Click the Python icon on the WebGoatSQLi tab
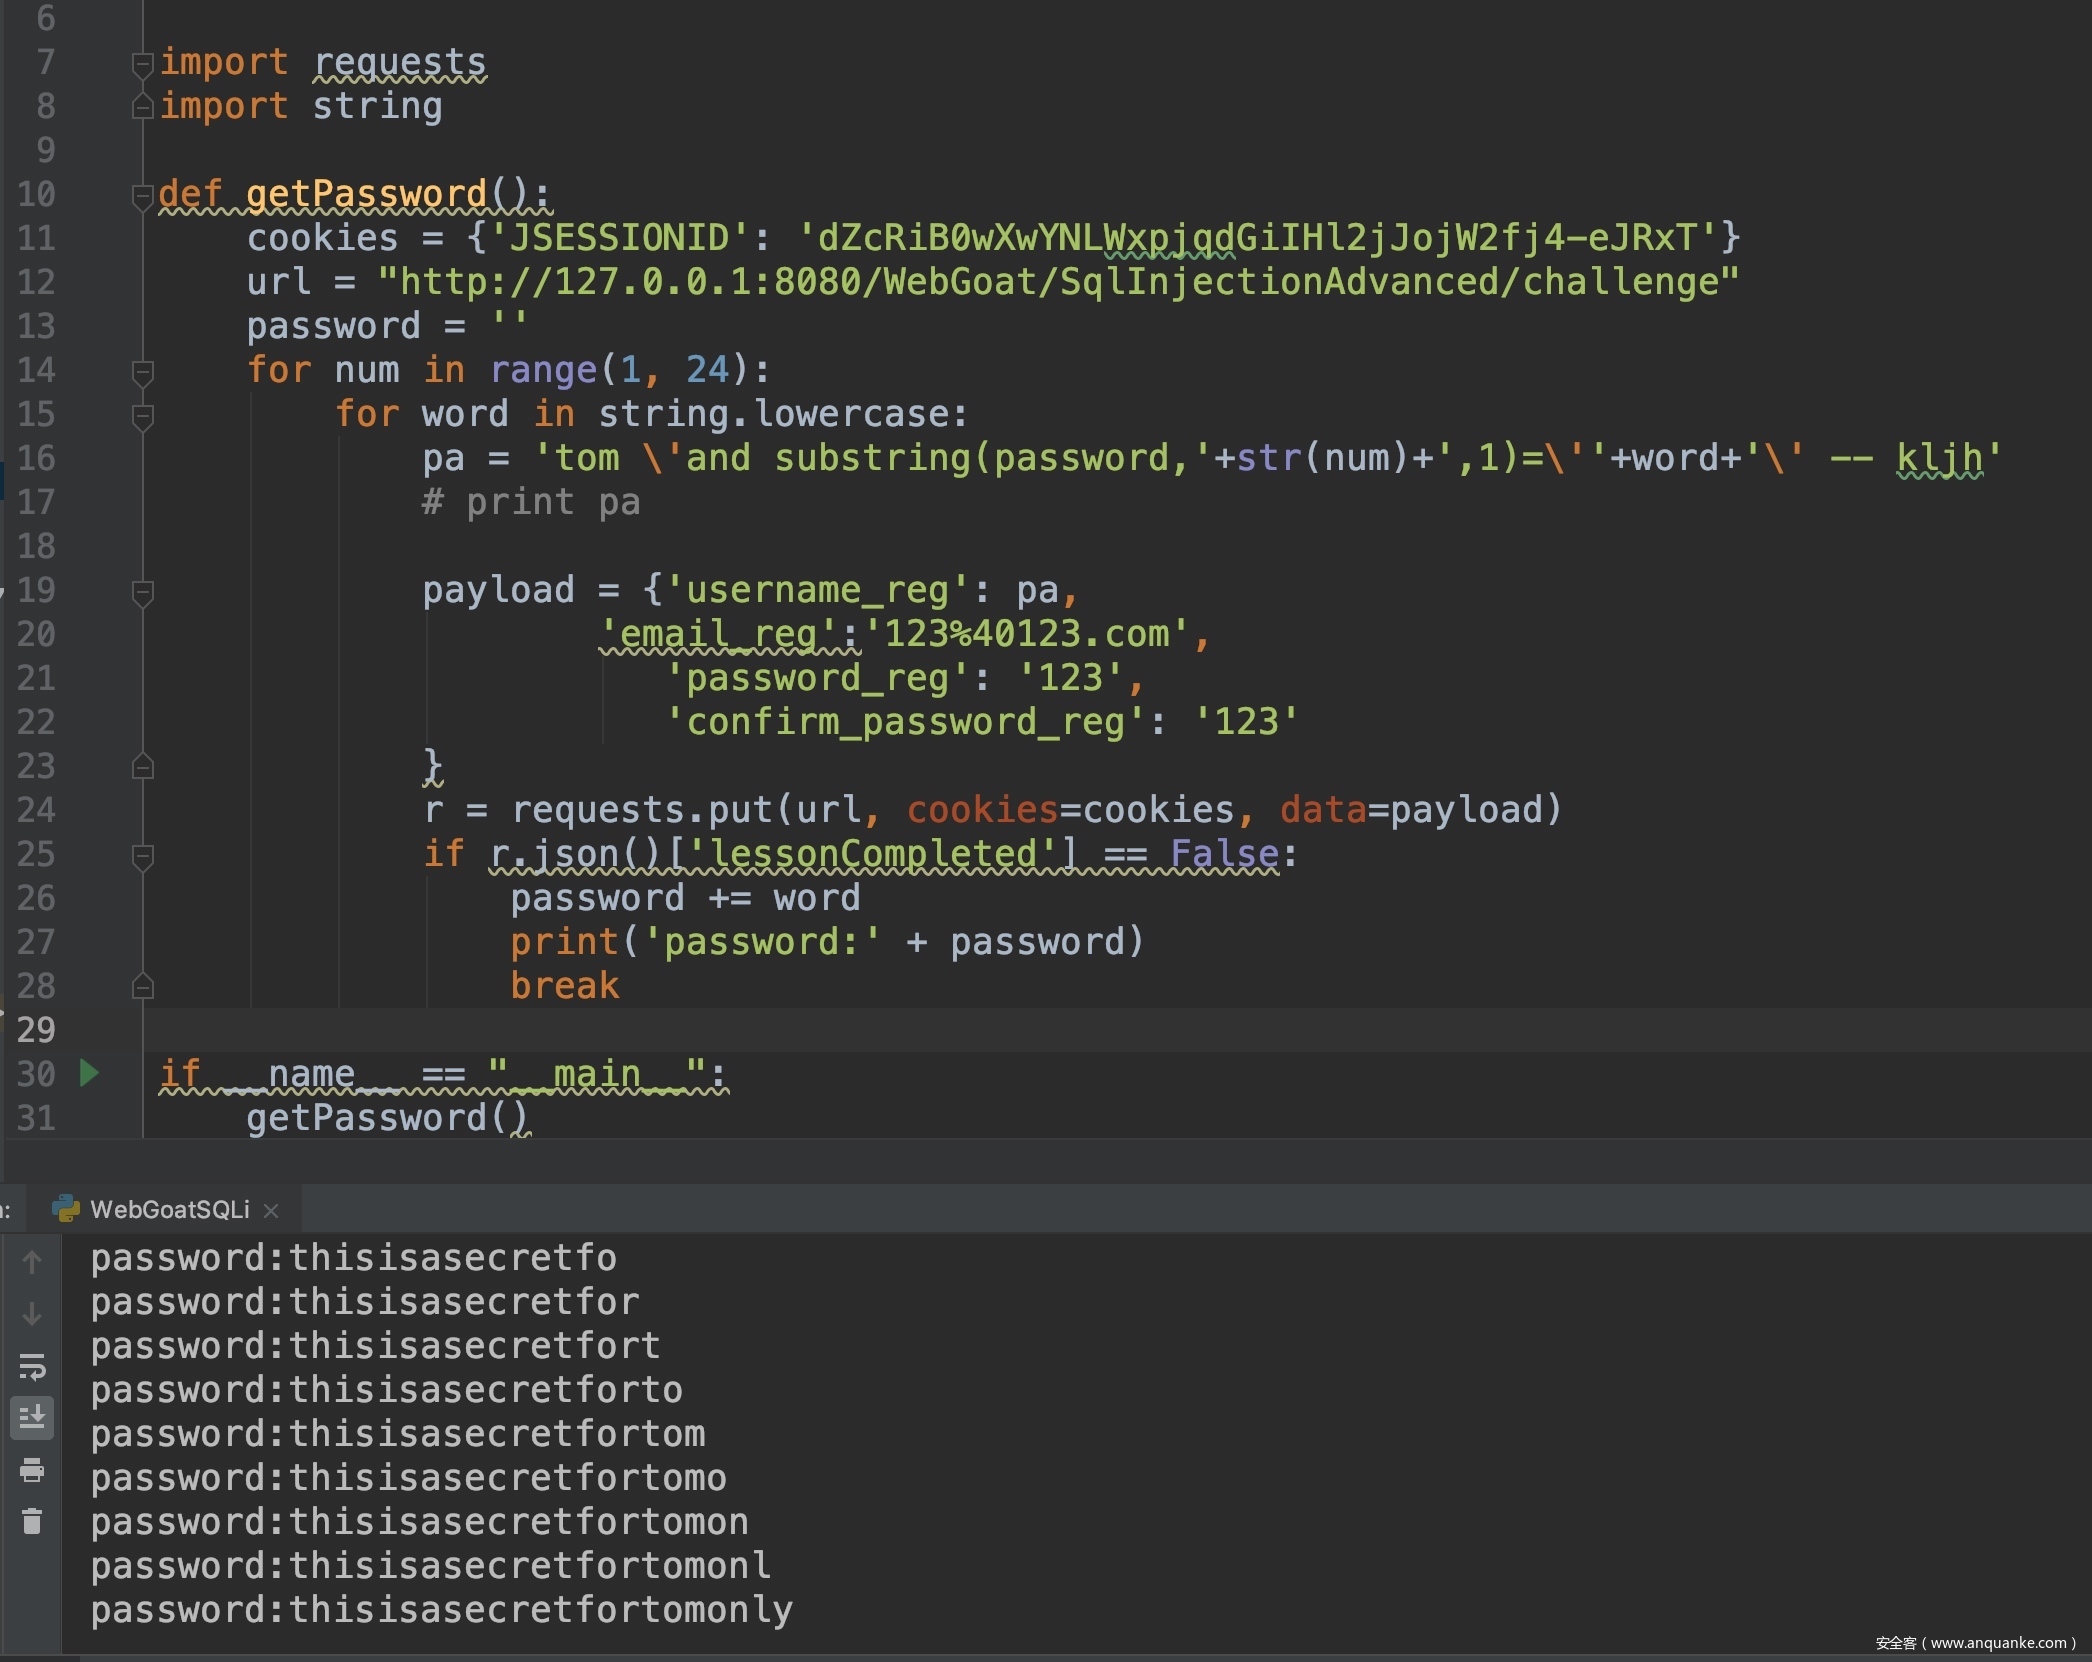Image resolution: width=2092 pixels, height=1662 pixels. click(66, 1209)
